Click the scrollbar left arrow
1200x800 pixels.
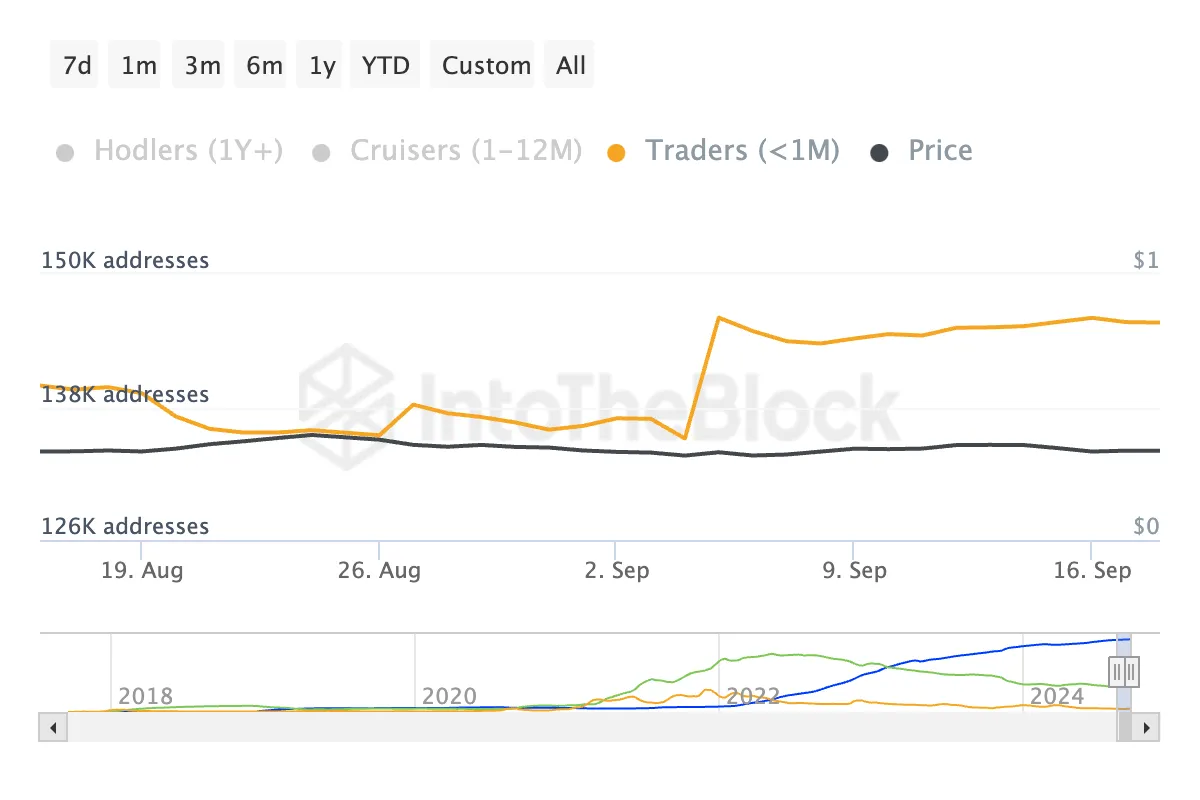(50, 727)
